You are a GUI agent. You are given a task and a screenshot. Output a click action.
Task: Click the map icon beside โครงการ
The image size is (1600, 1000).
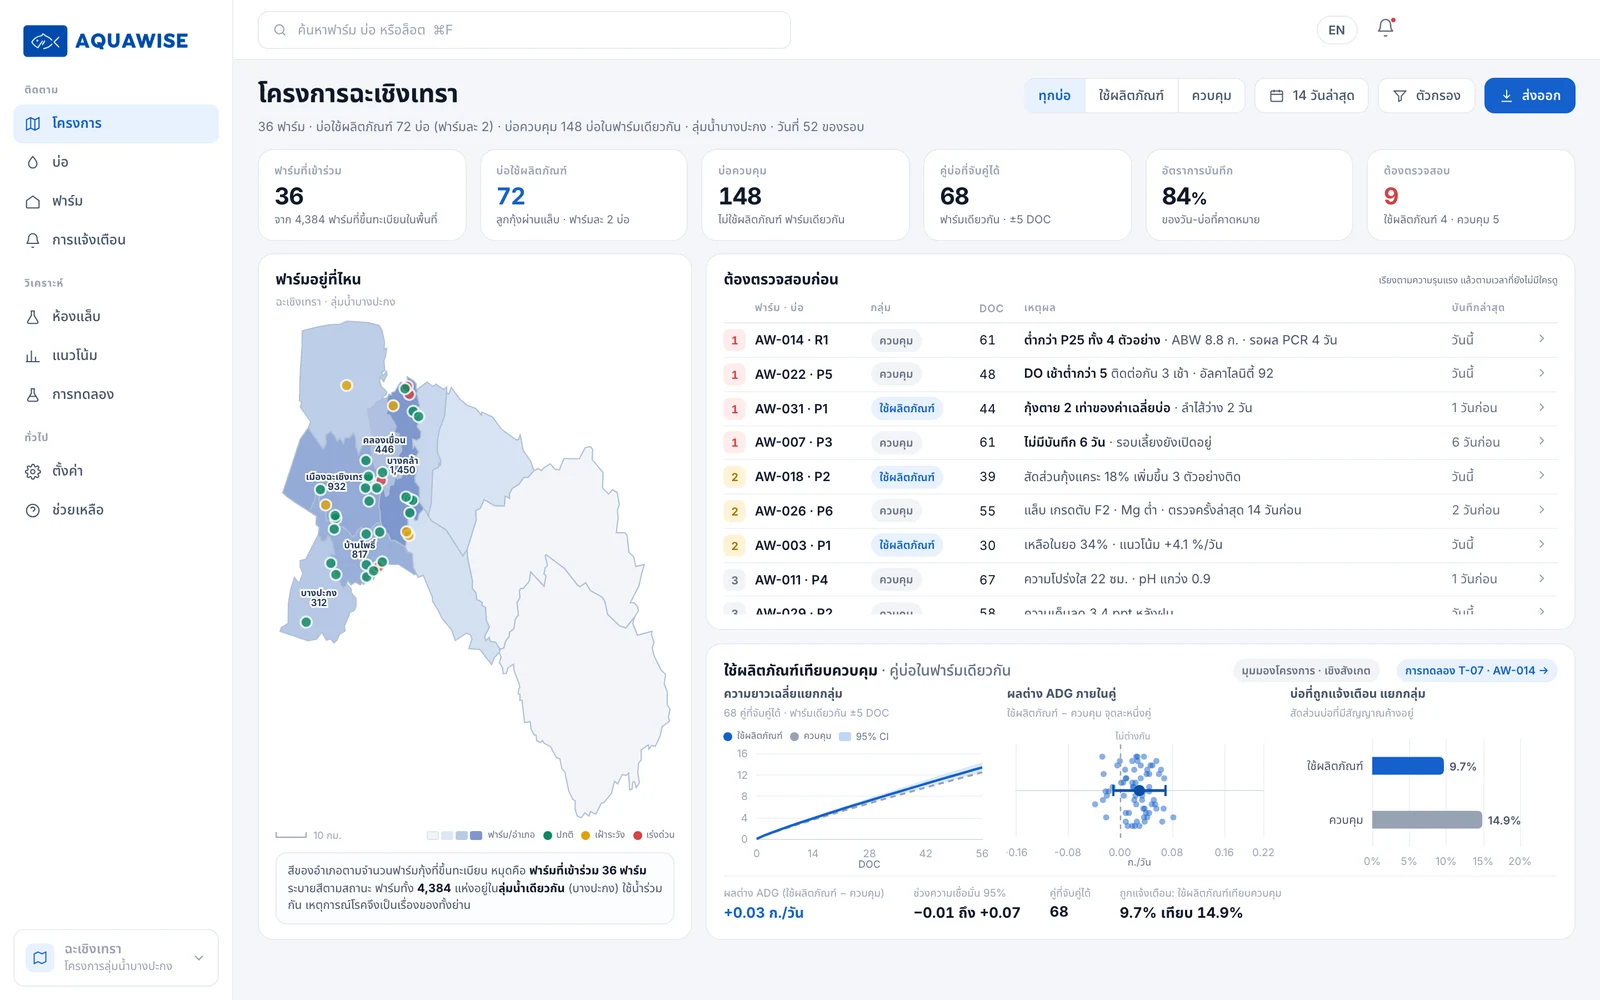coord(33,124)
